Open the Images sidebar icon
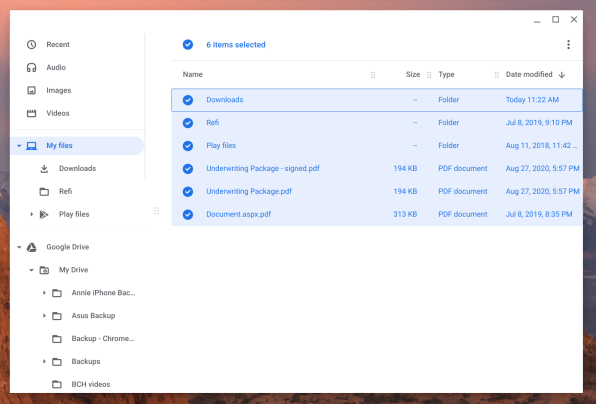Image resolution: width=596 pixels, height=404 pixels. point(32,90)
